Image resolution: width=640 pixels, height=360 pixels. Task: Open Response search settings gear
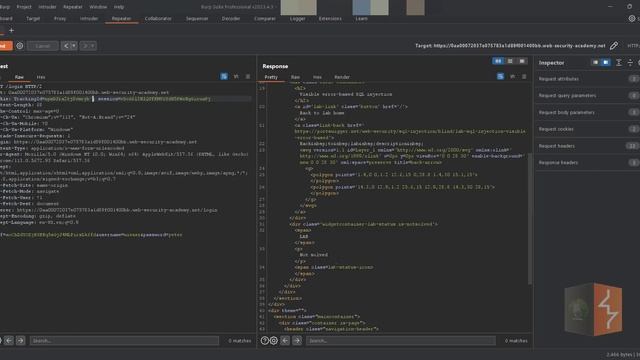[x=273, y=340]
